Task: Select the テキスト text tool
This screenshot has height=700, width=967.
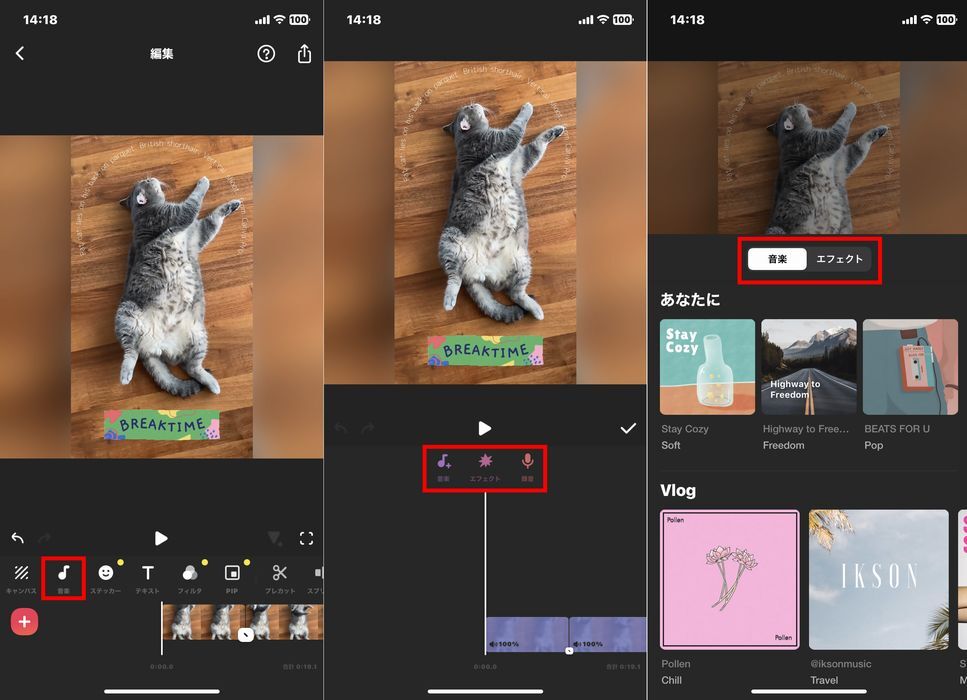Action: pos(148,577)
